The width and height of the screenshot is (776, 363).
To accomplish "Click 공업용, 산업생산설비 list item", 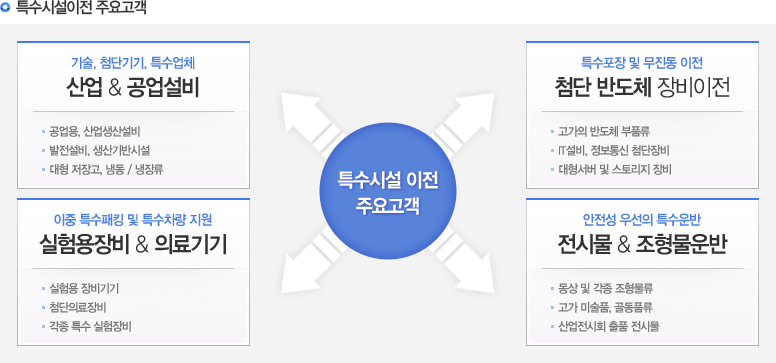I will [95, 132].
